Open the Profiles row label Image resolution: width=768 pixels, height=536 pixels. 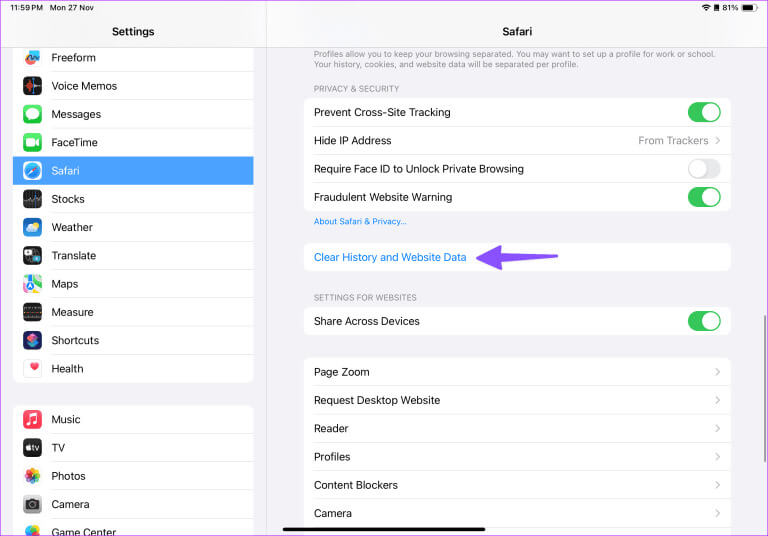[332, 457]
